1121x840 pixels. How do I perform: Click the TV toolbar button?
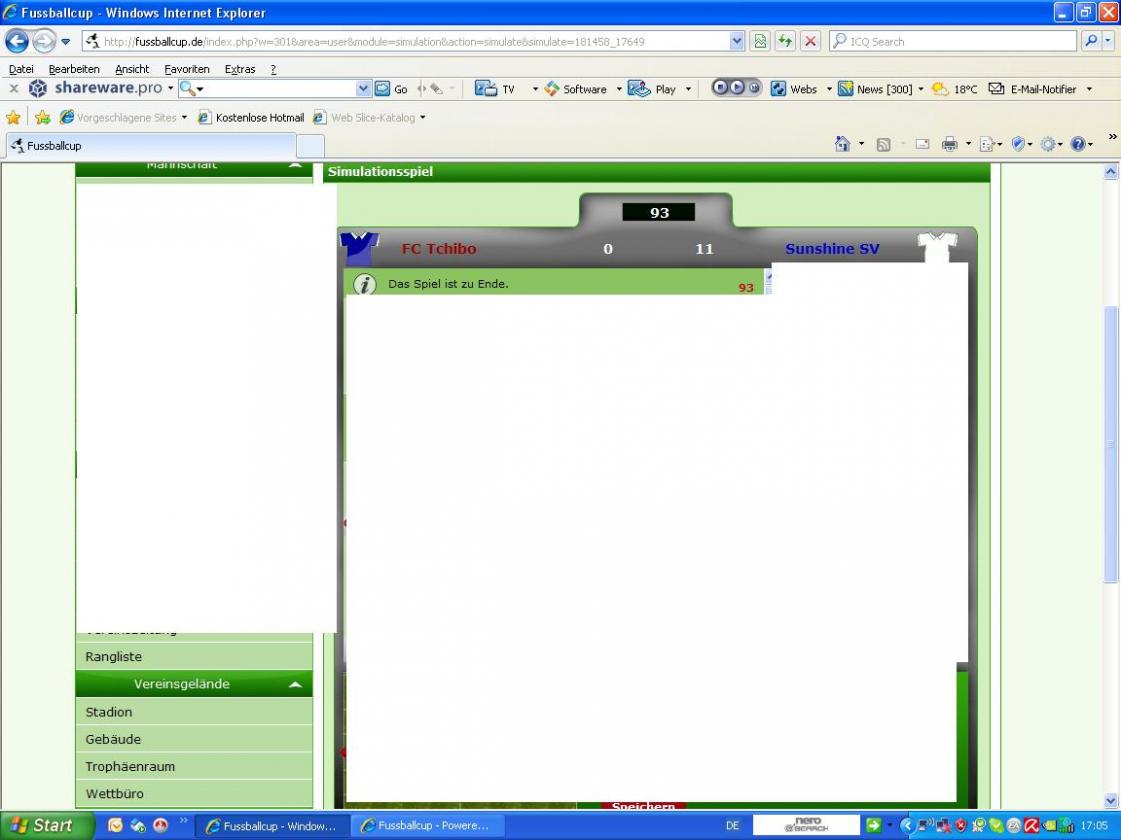click(x=497, y=89)
